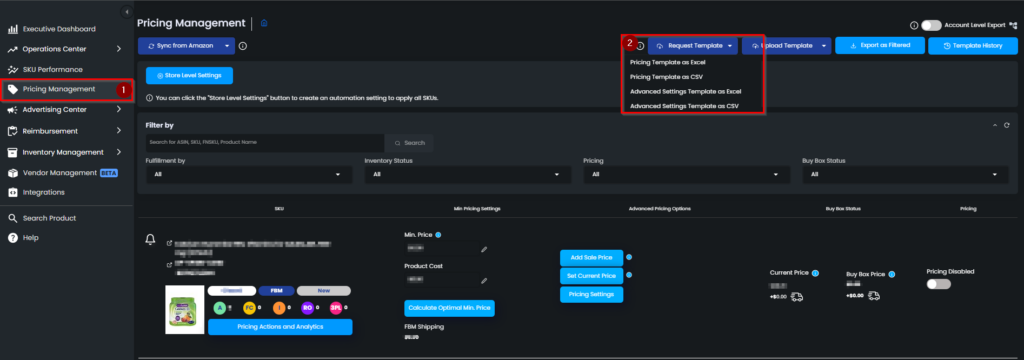The width and height of the screenshot is (1024, 360).
Task: Focus the ASIN, SKU, FNSKU search field
Action: [265, 142]
